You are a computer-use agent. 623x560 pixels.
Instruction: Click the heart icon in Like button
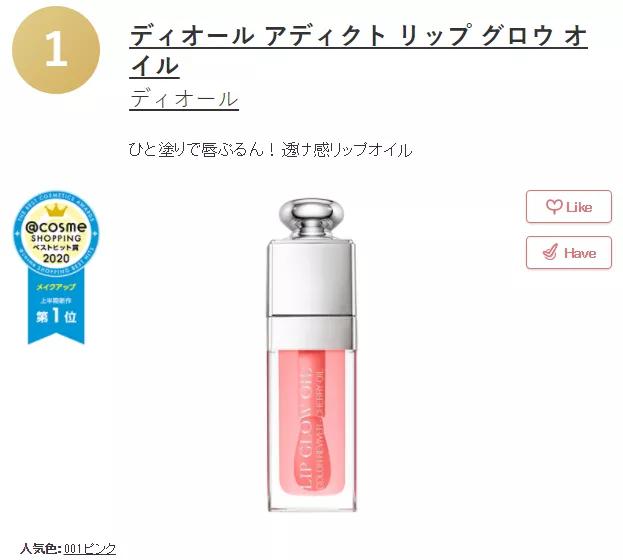coord(554,207)
